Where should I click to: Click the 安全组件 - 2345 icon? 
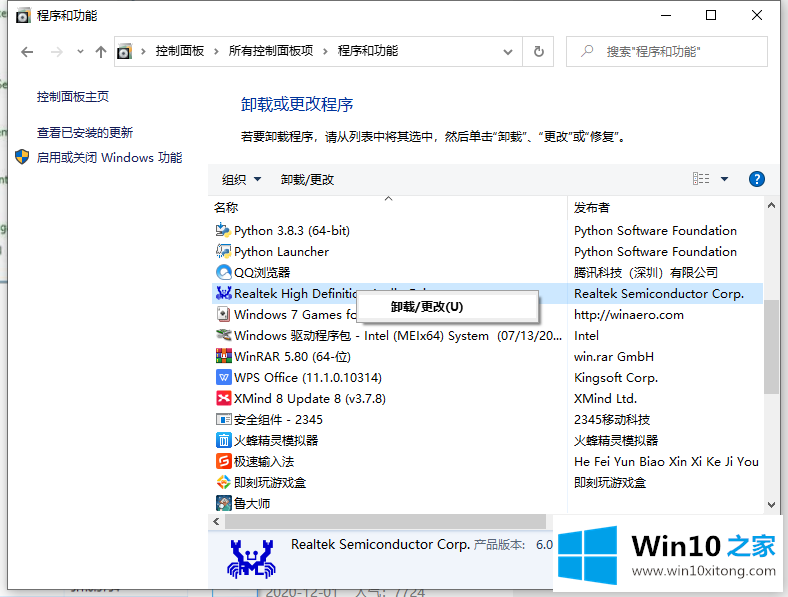point(223,419)
